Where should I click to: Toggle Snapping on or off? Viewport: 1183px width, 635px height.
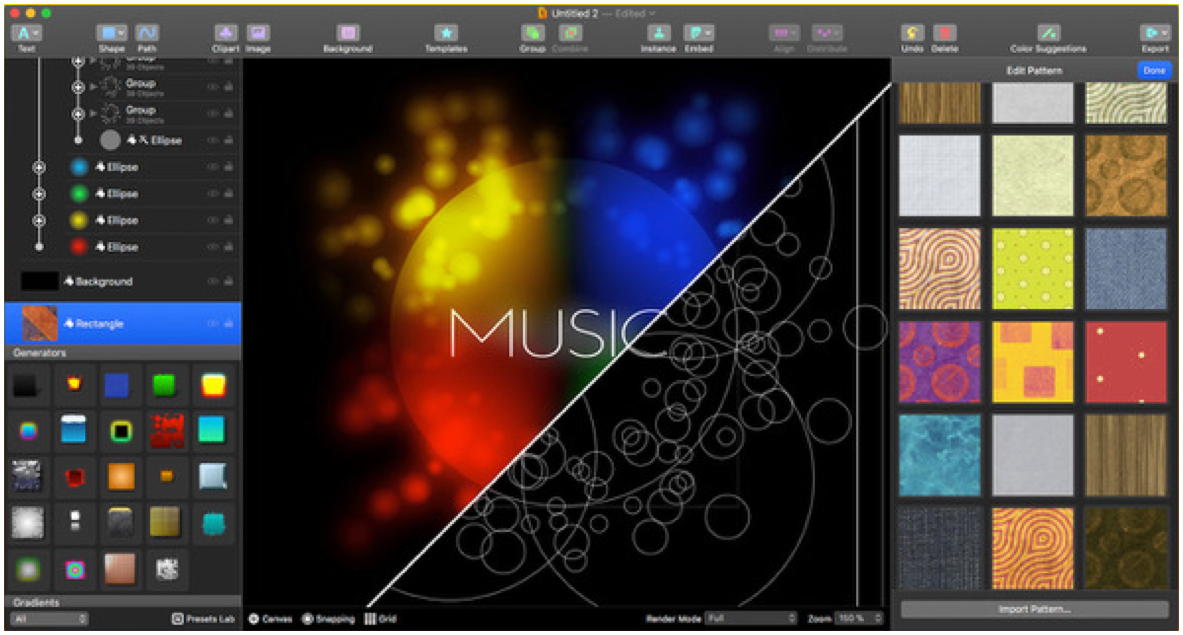[x=328, y=619]
